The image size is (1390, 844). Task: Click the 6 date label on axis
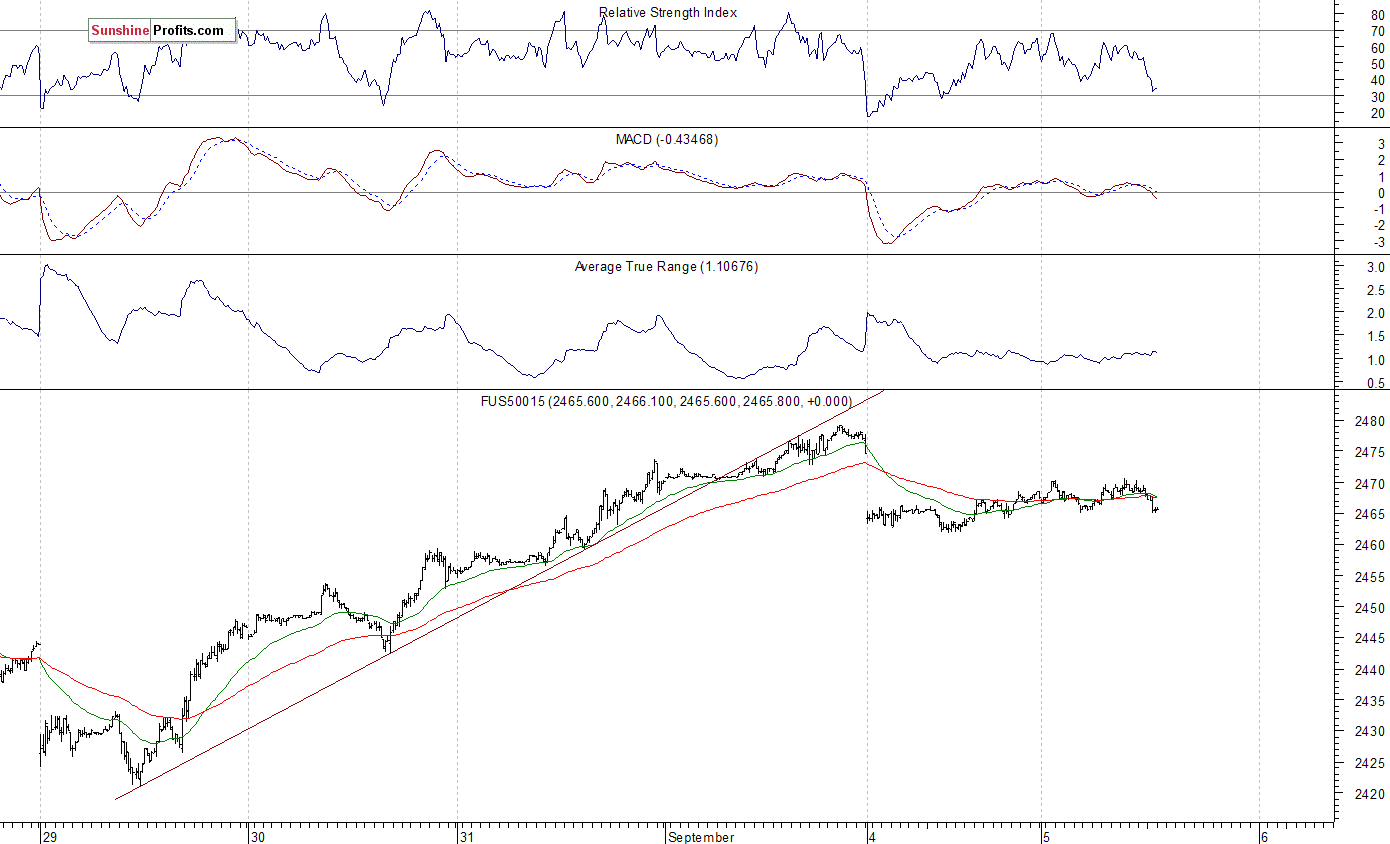click(x=1264, y=836)
